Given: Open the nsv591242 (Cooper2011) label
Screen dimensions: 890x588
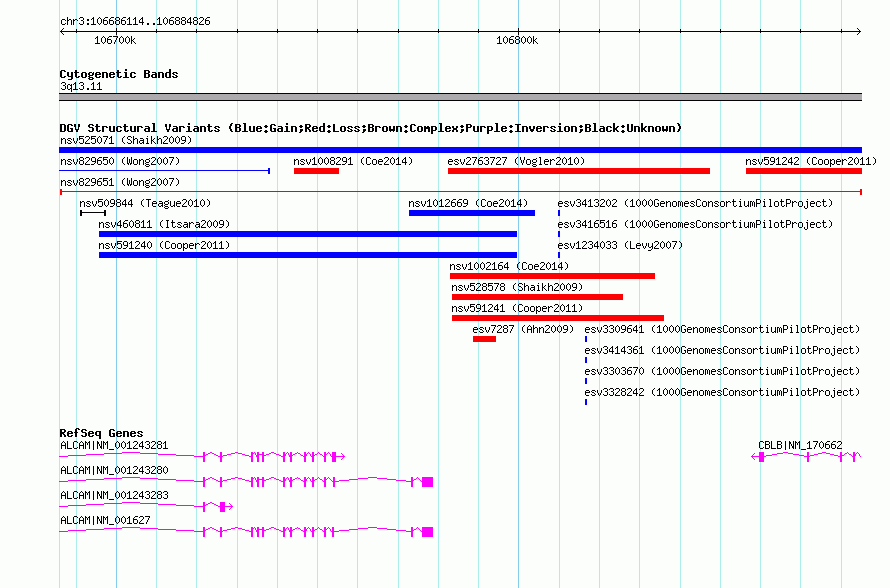Looking at the screenshot, I should (x=811, y=161).
